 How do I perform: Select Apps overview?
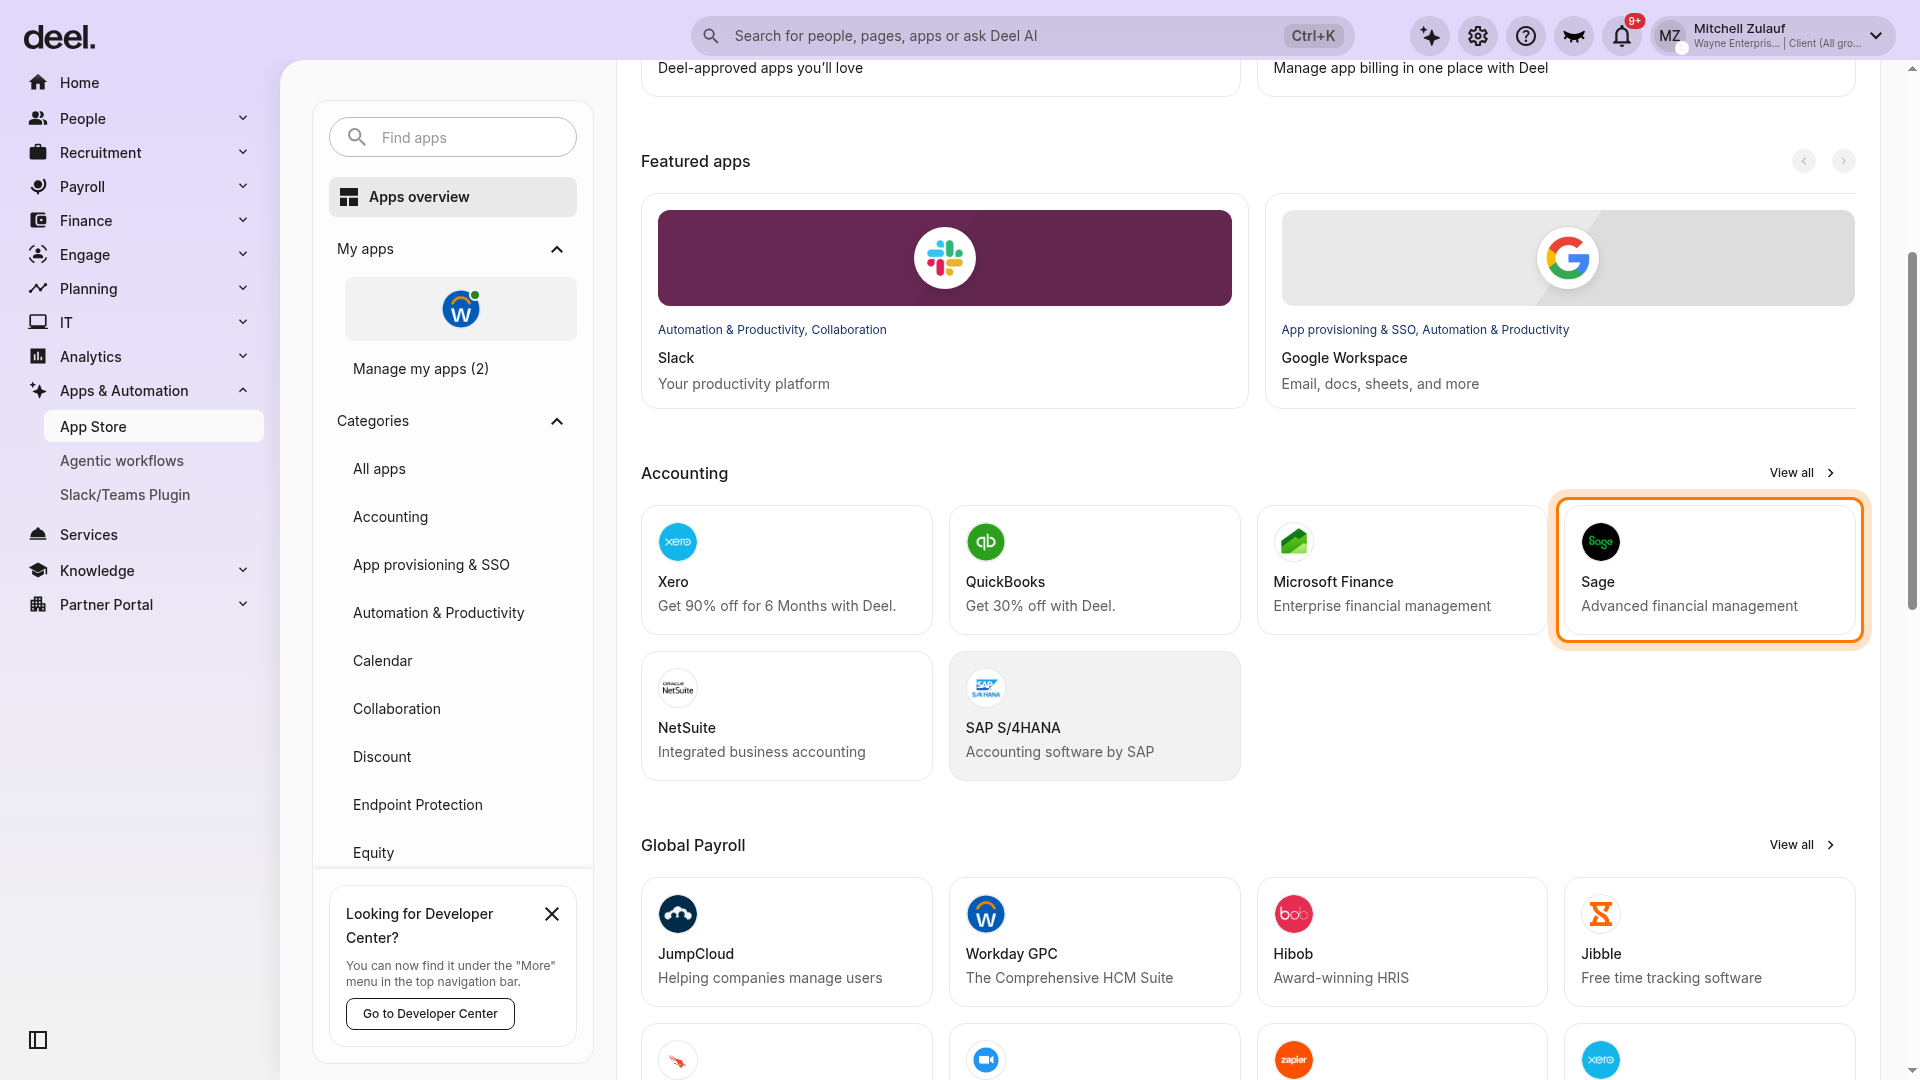(x=453, y=197)
